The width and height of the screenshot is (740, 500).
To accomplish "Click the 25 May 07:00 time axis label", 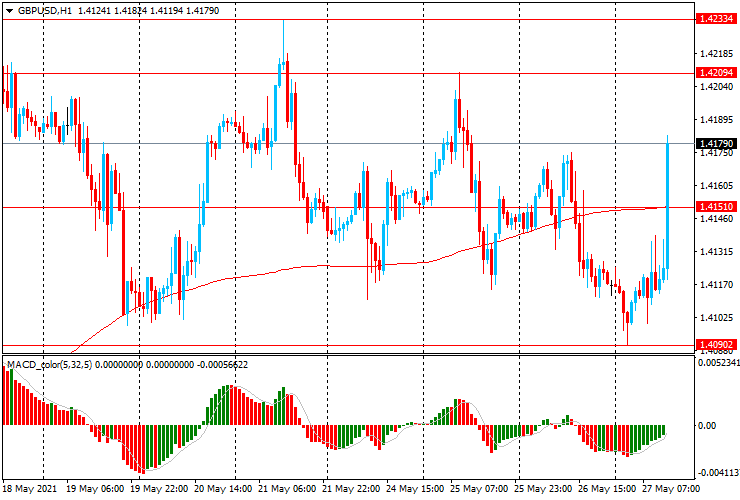I will pos(479,488).
